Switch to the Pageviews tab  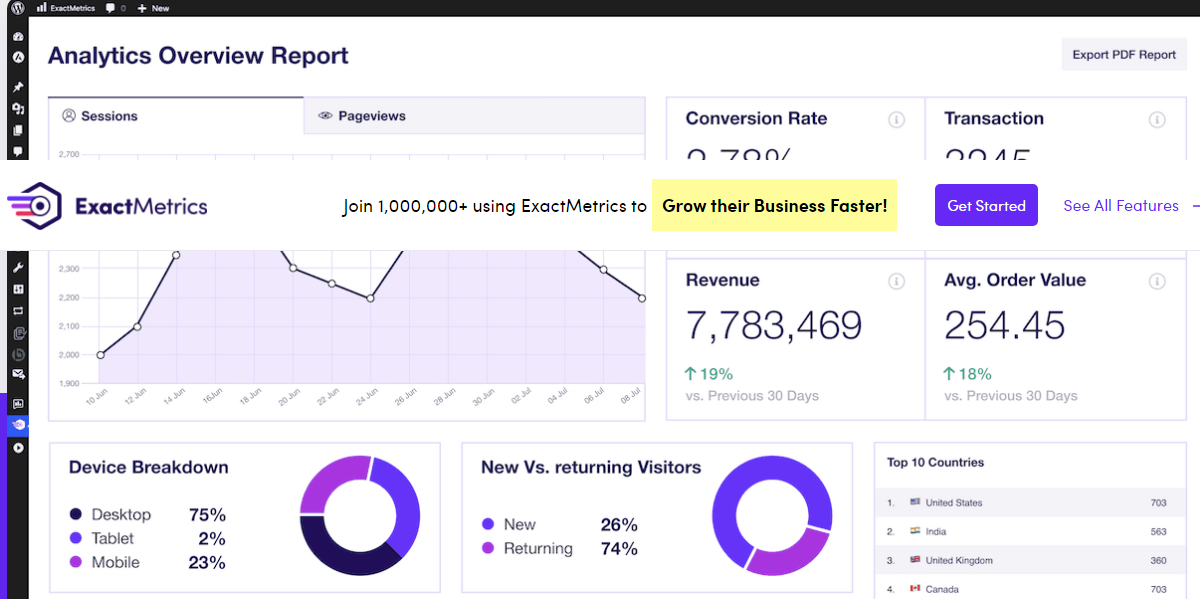[475, 116]
